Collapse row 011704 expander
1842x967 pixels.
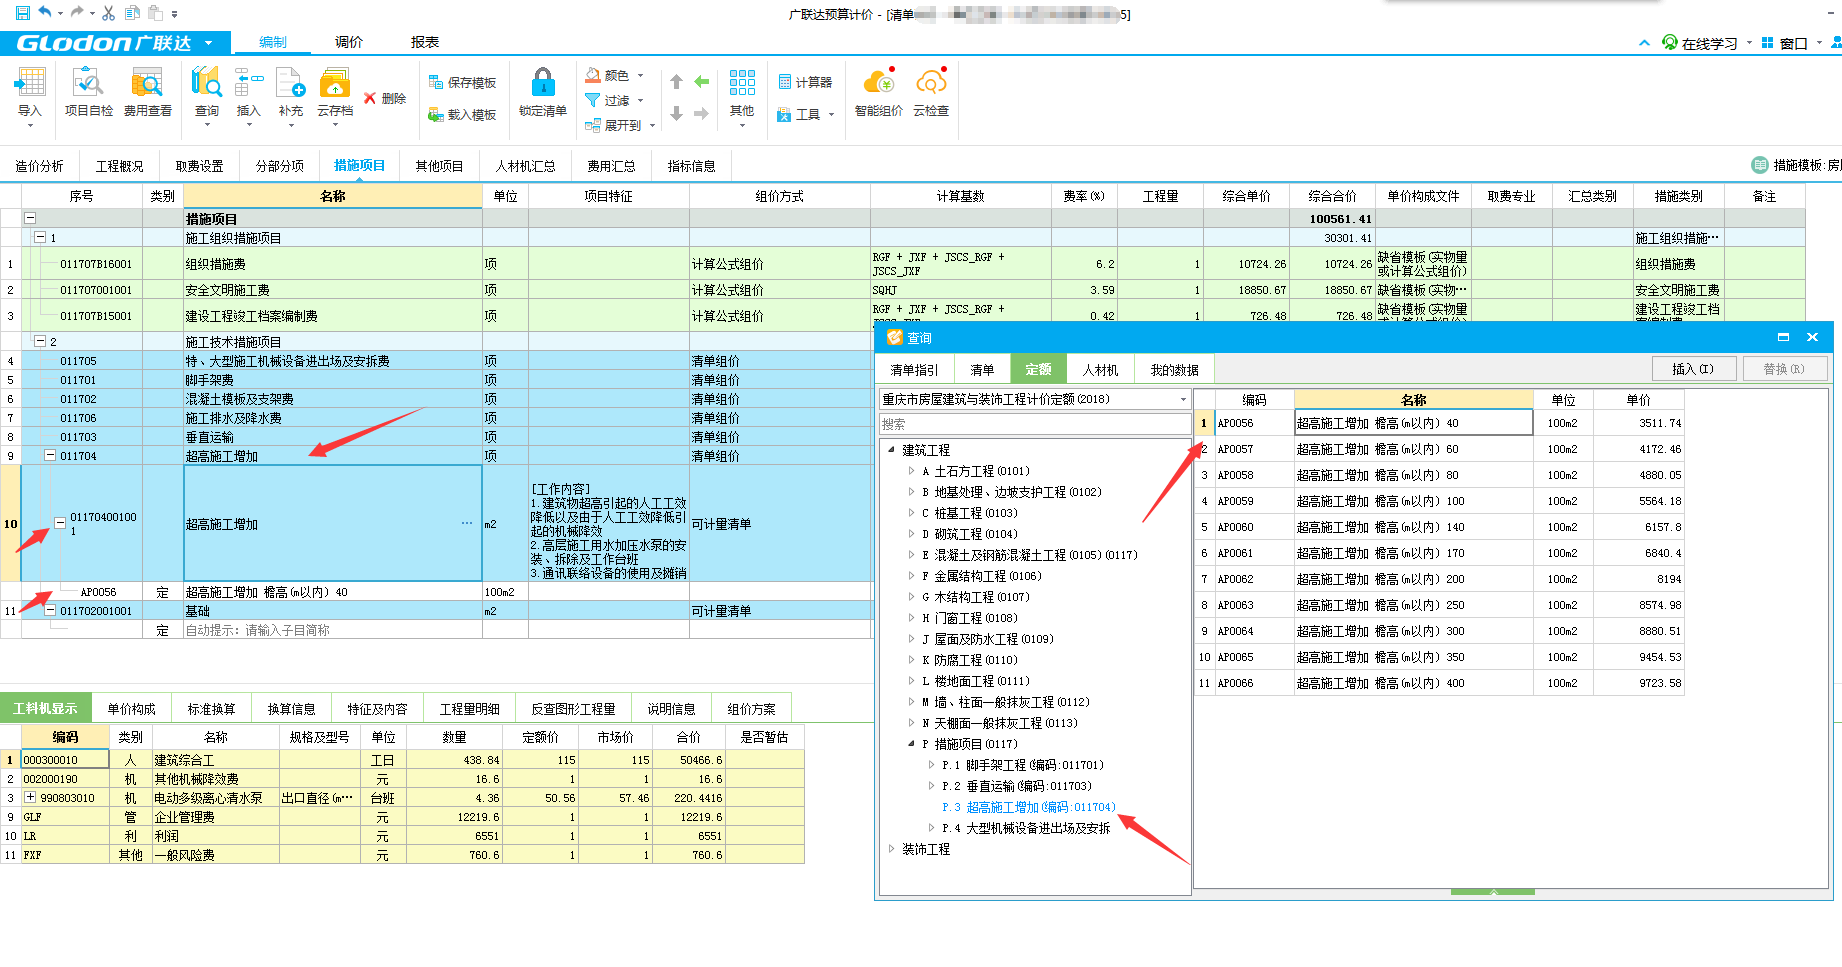point(49,455)
